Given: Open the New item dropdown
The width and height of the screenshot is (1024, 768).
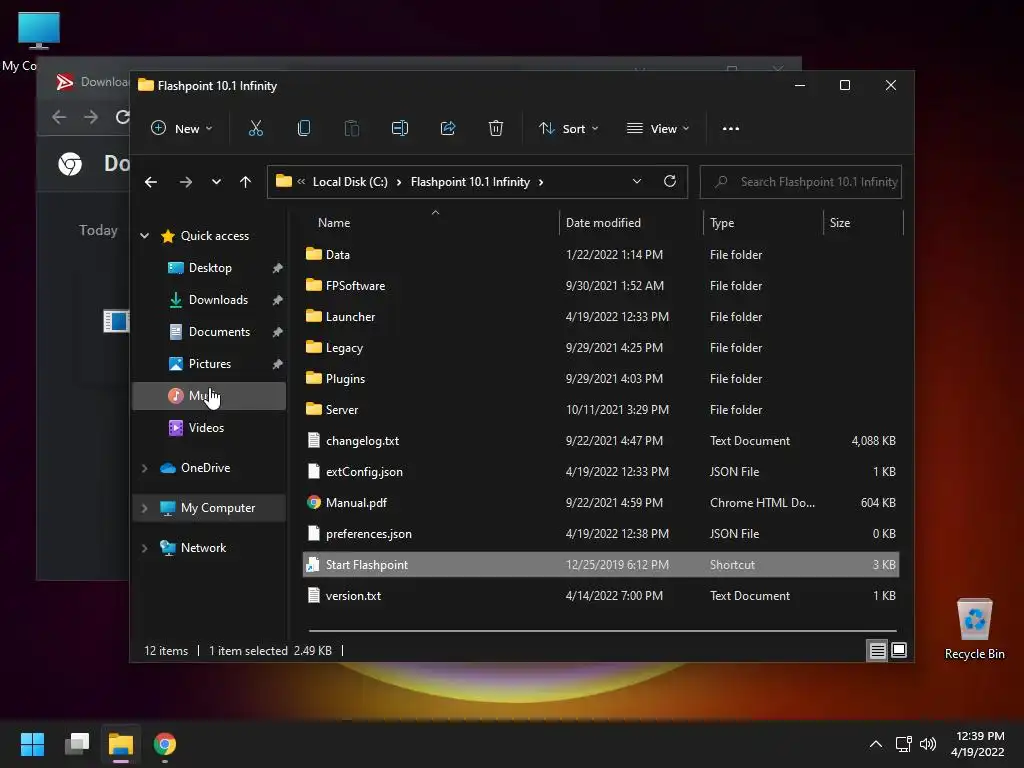Looking at the screenshot, I should [182, 129].
